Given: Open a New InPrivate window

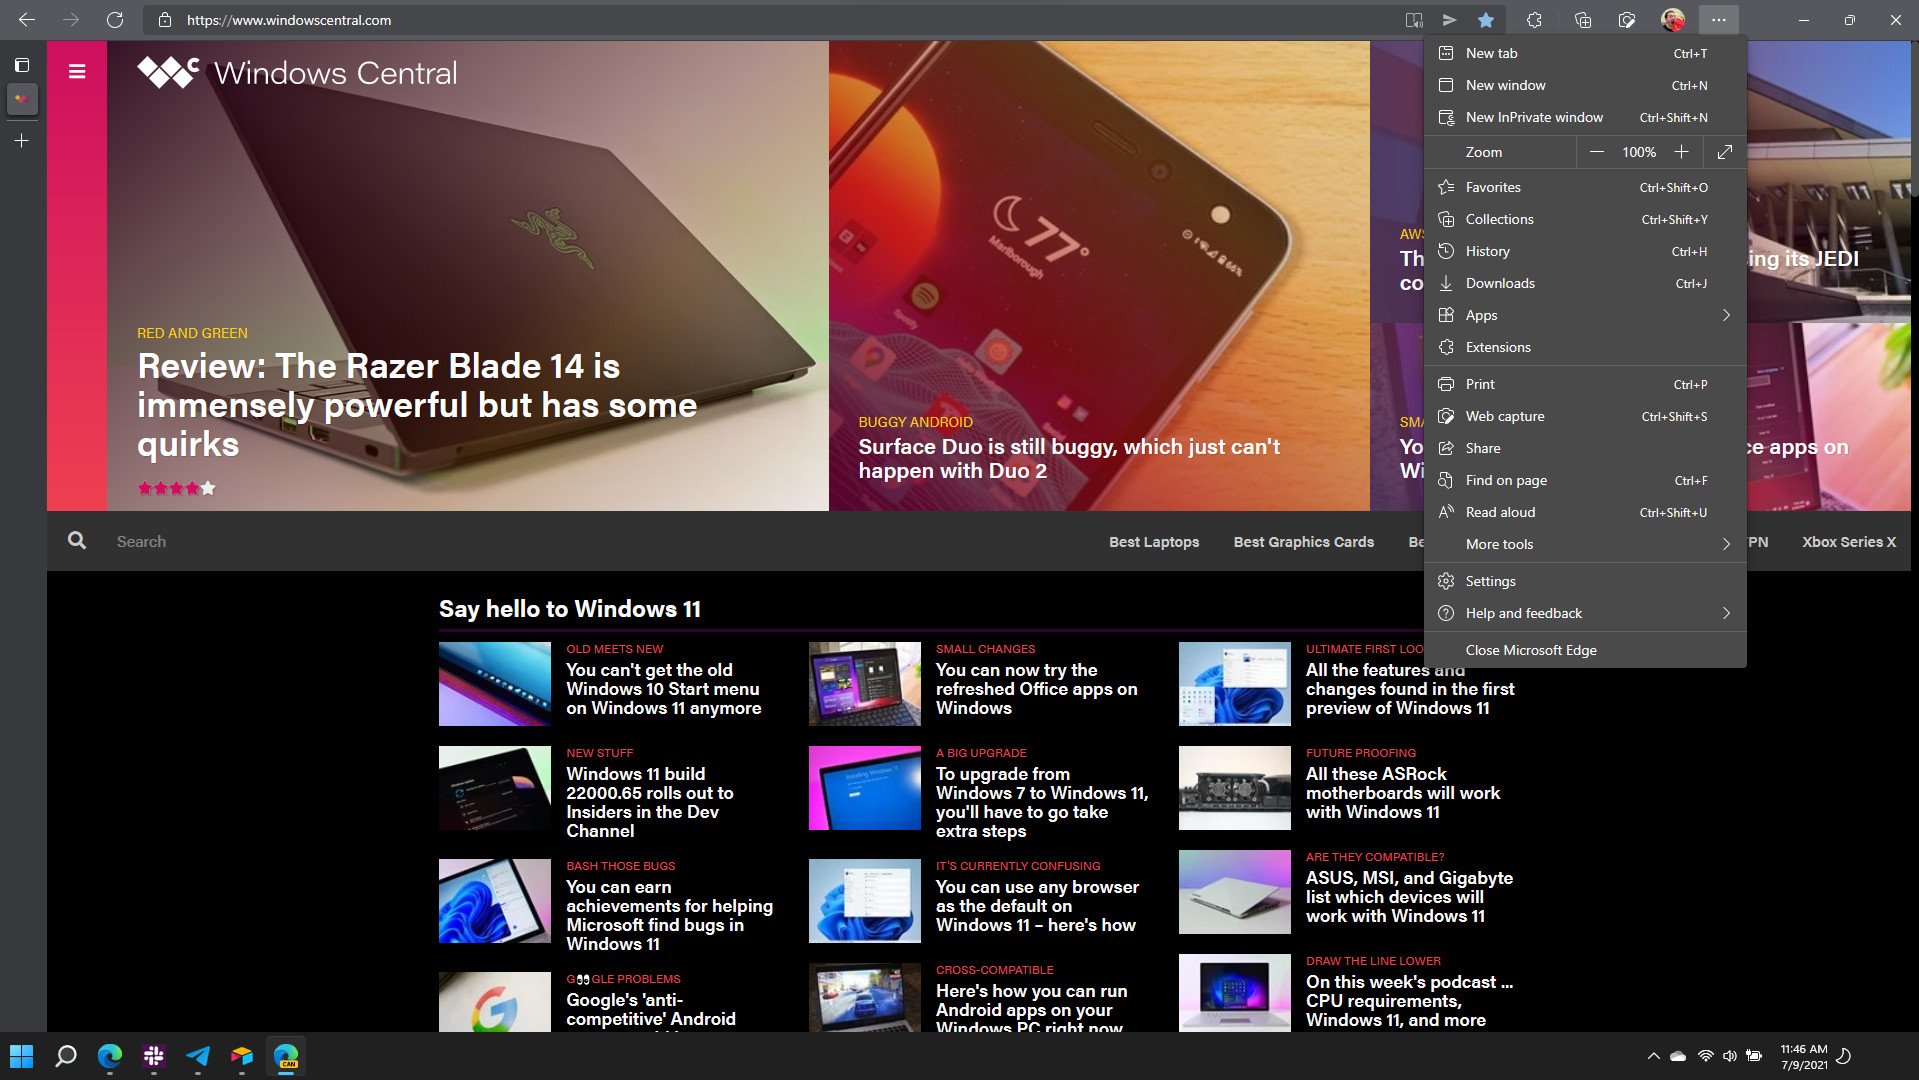Looking at the screenshot, I should coord(1585,117).
